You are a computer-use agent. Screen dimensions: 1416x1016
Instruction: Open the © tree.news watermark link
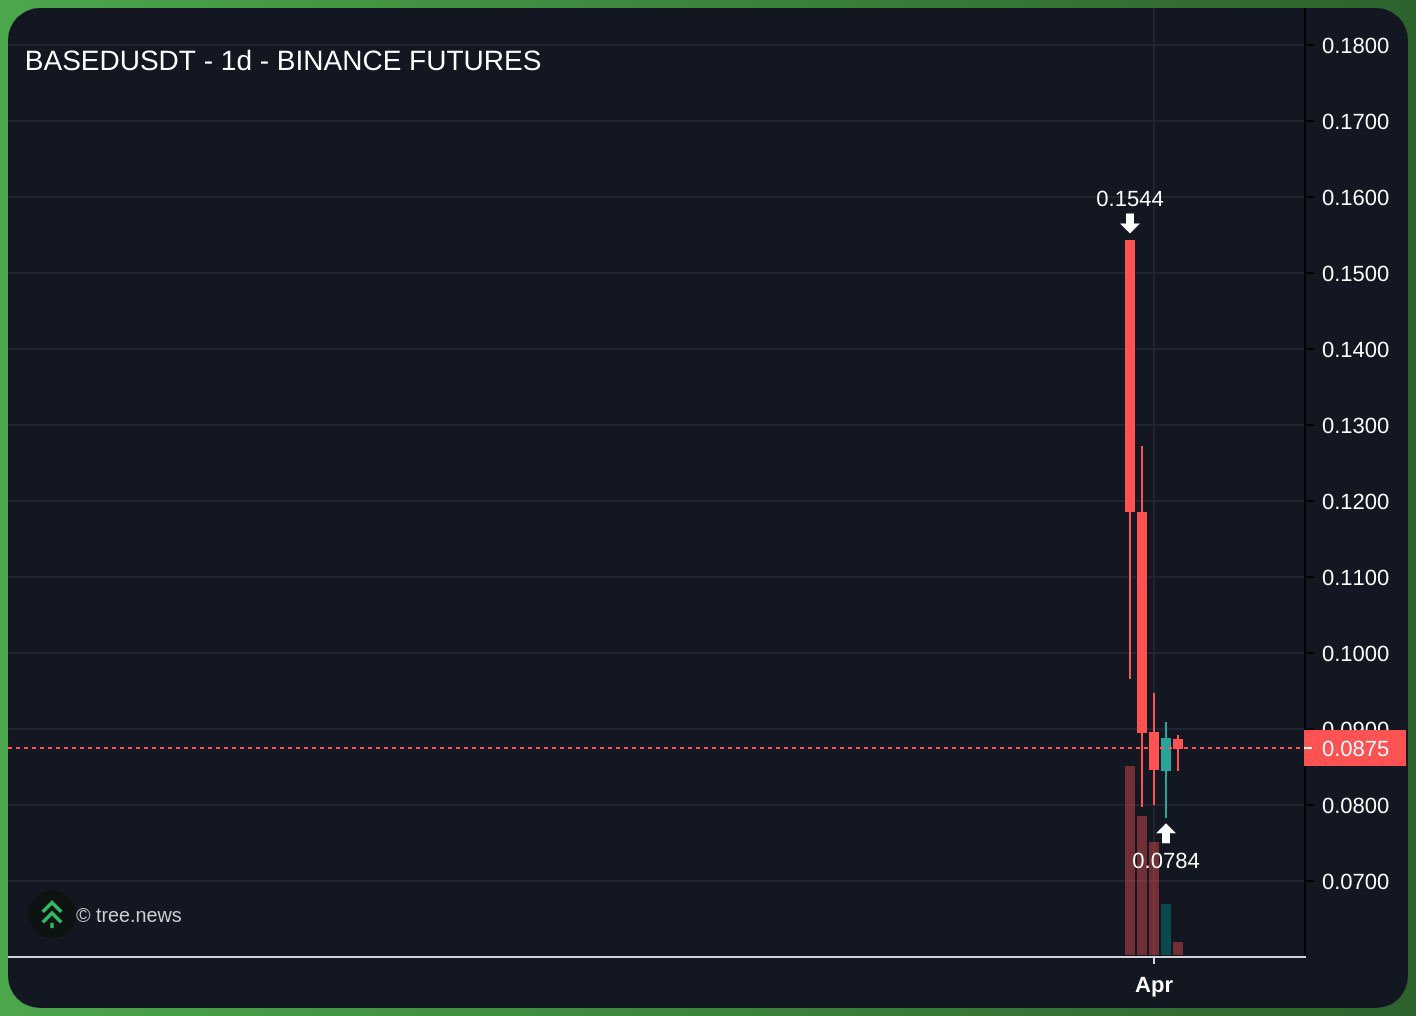[x=129, y=916]
